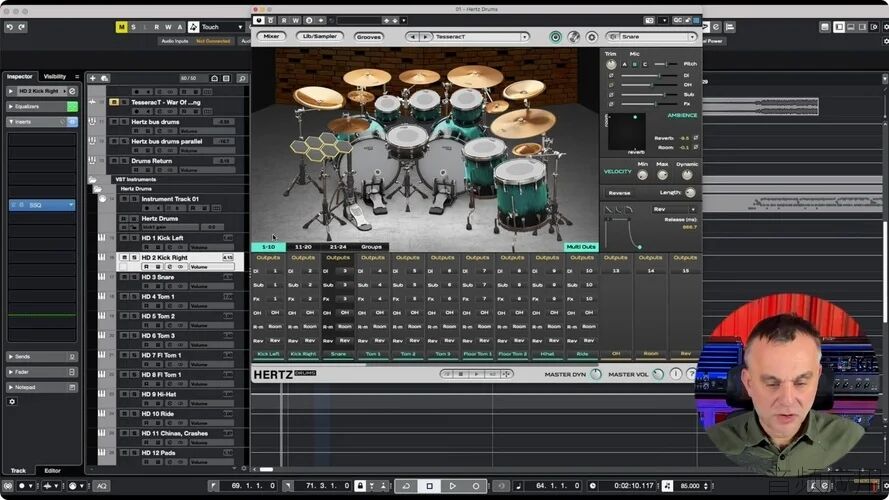This screenshot has height=500, width=889.
Task: Adjust the Master Vol knob
Action: [x=658, y=374]
